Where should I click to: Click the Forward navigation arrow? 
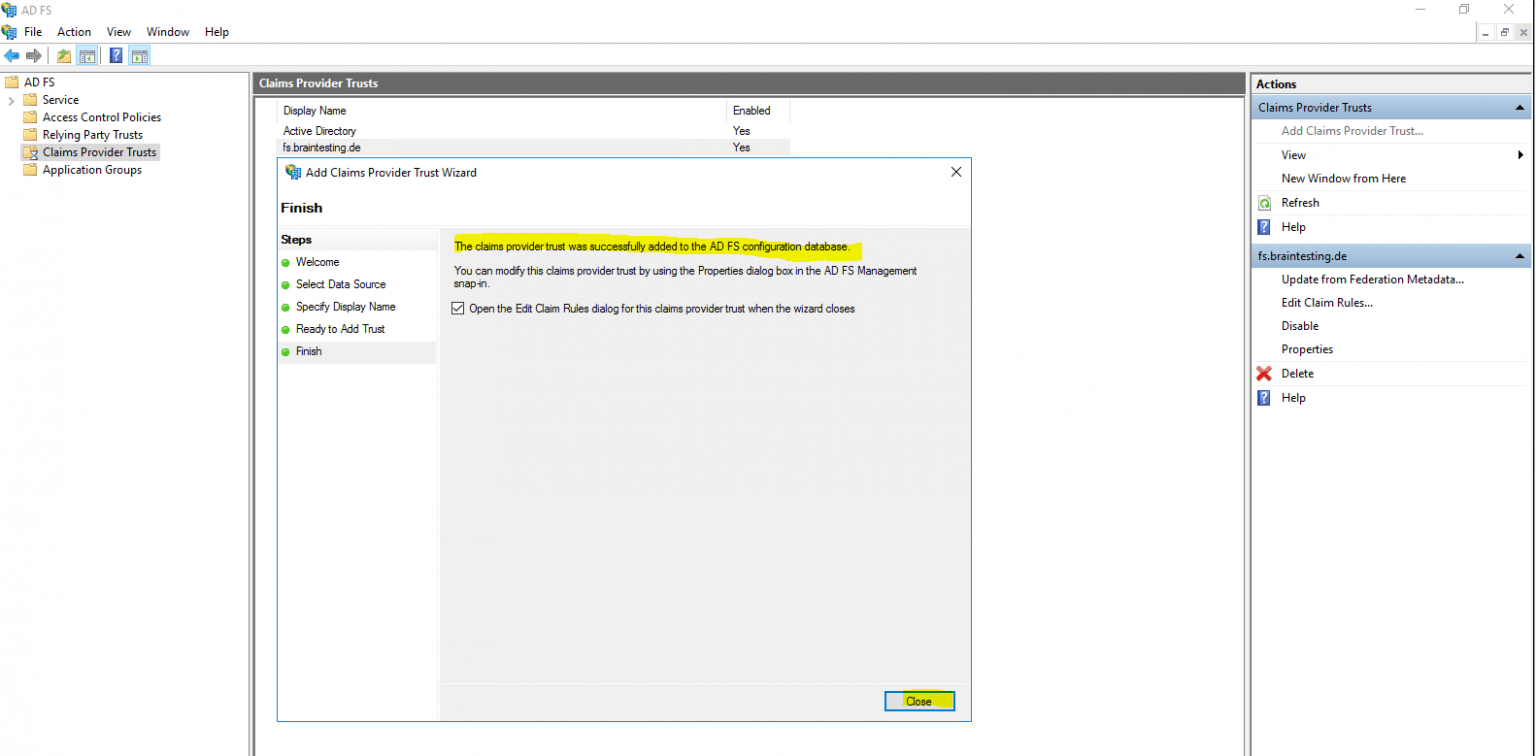coord(33,55)
